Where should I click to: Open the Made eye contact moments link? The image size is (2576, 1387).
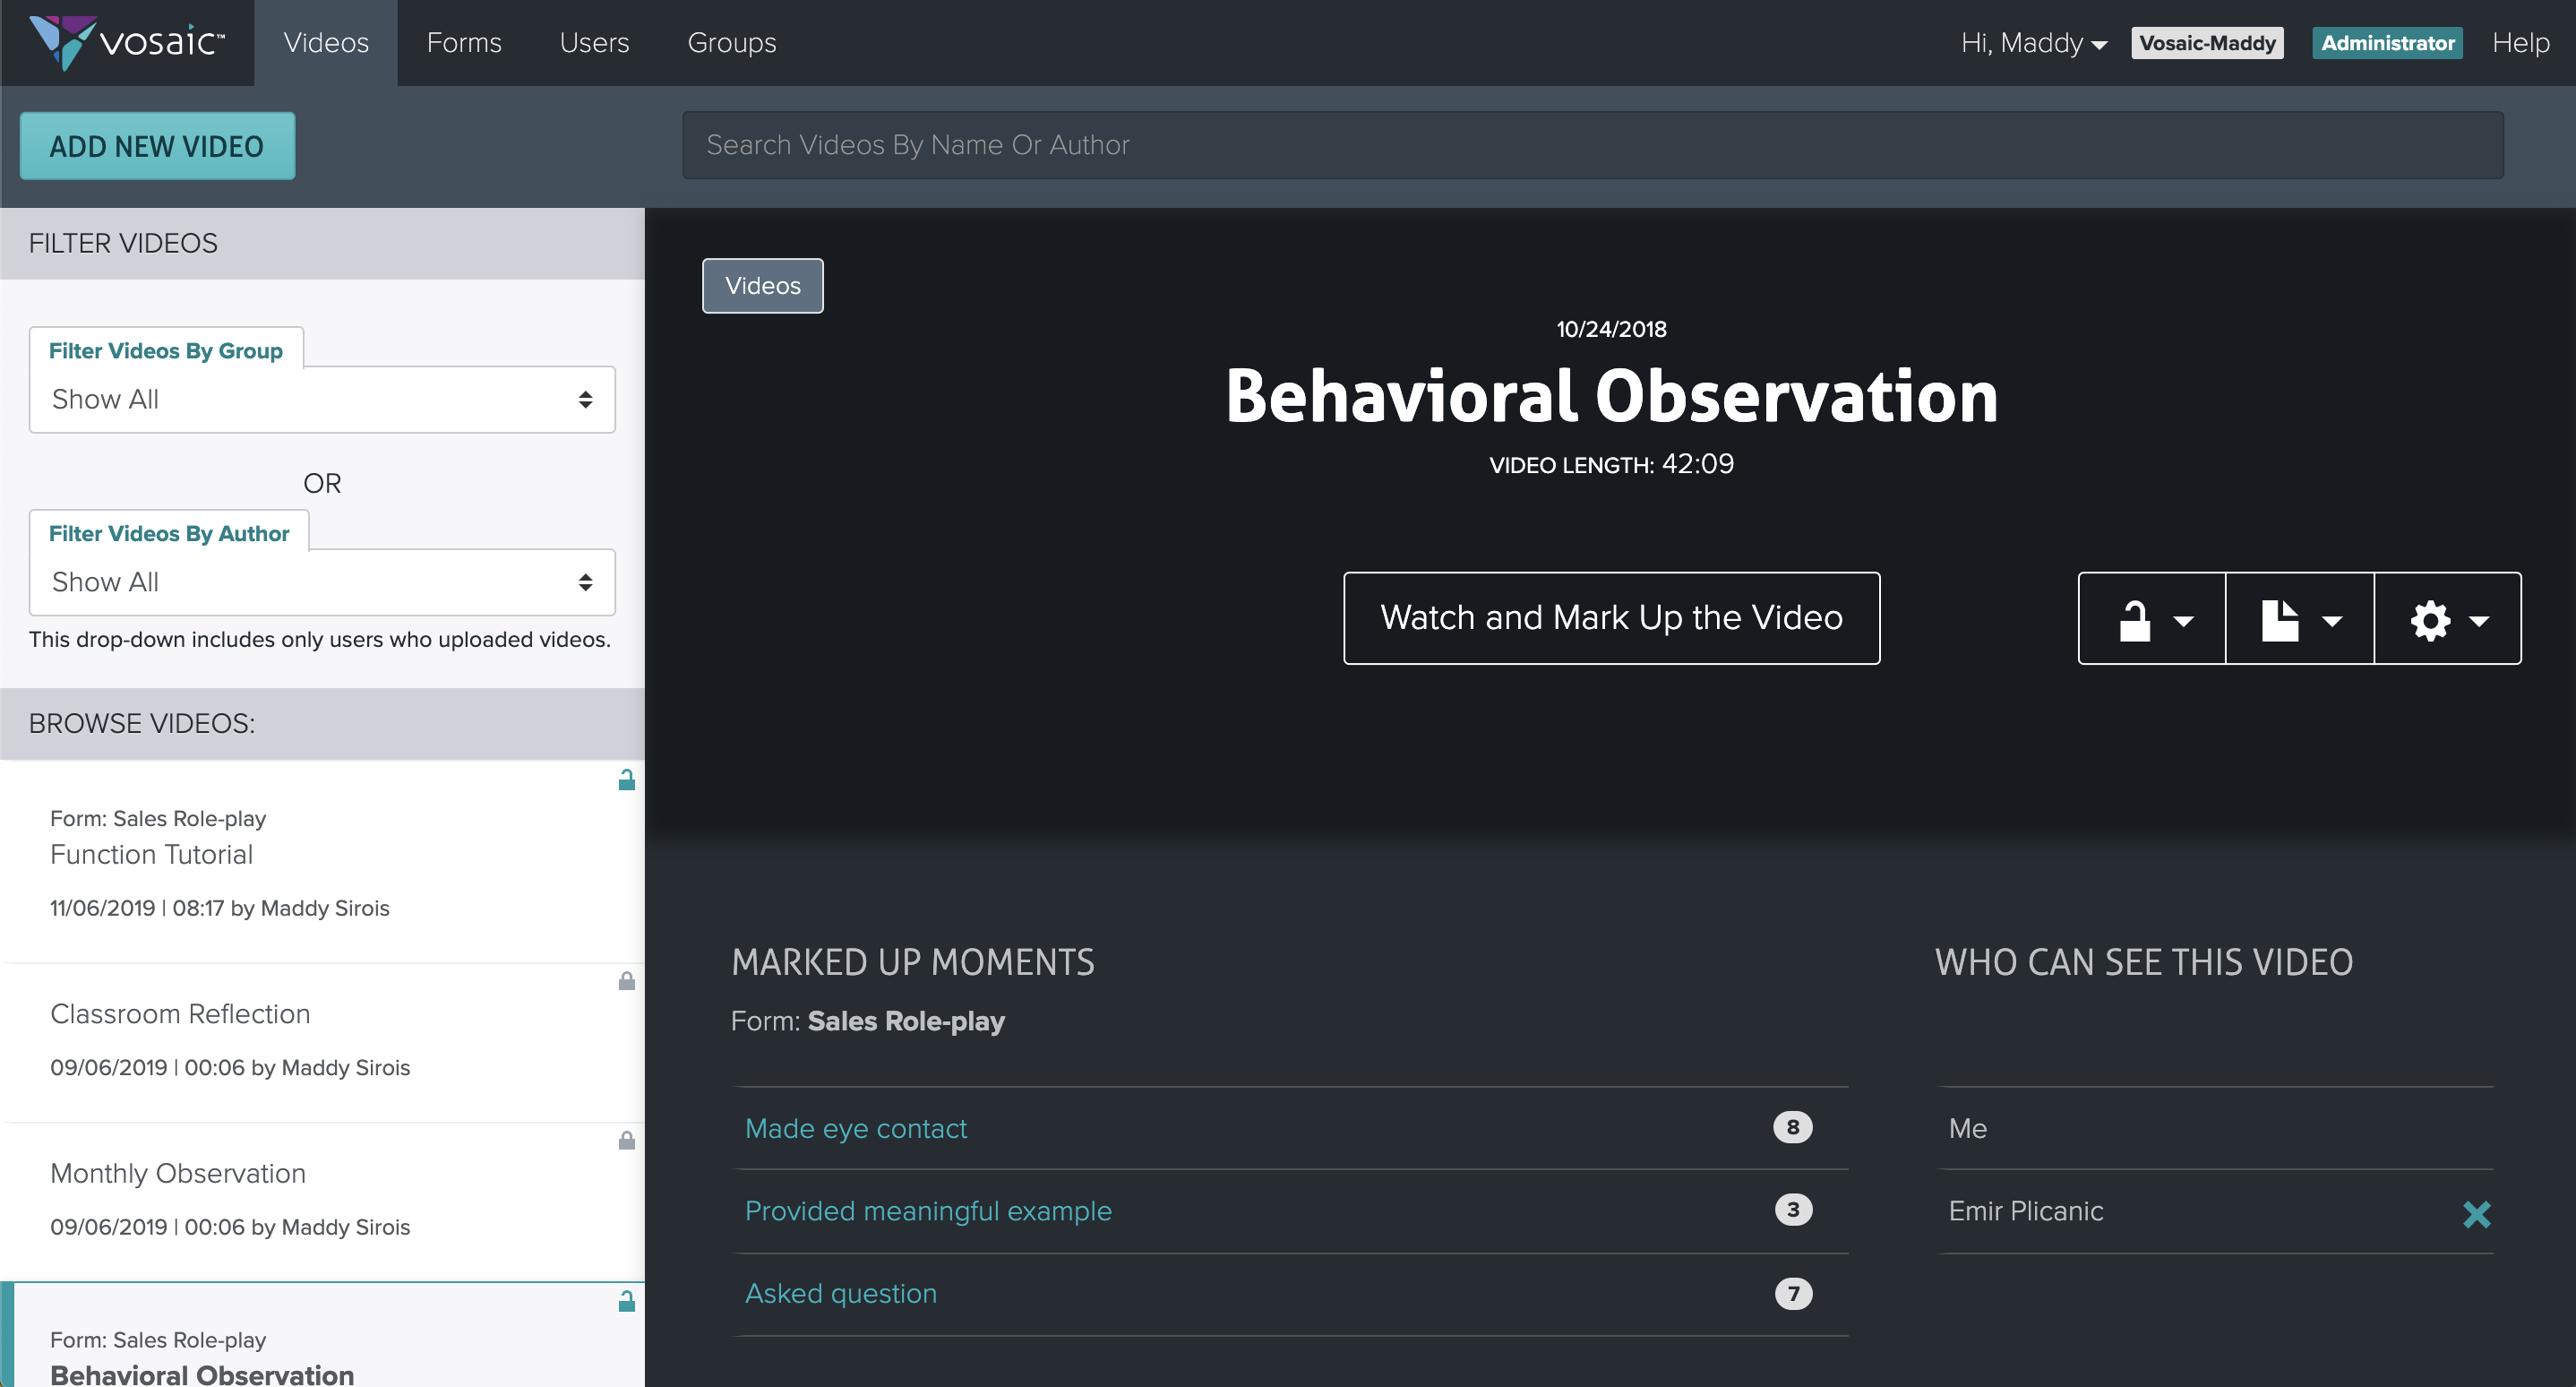pyautogui.click(x=856, y=1128)
